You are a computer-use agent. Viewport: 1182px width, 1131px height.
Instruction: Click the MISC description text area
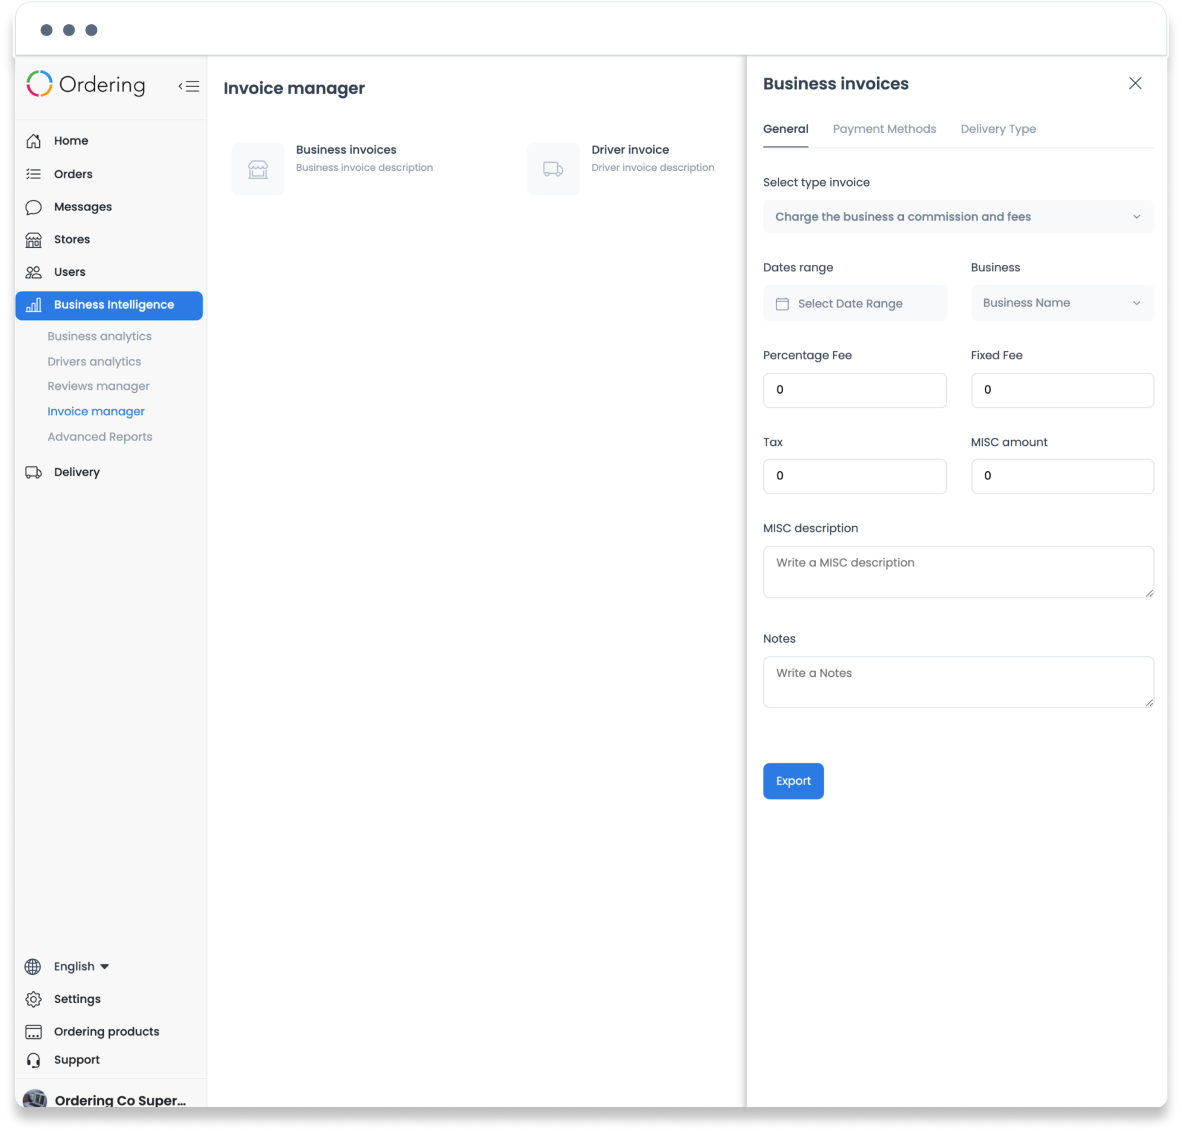(958, 572)
